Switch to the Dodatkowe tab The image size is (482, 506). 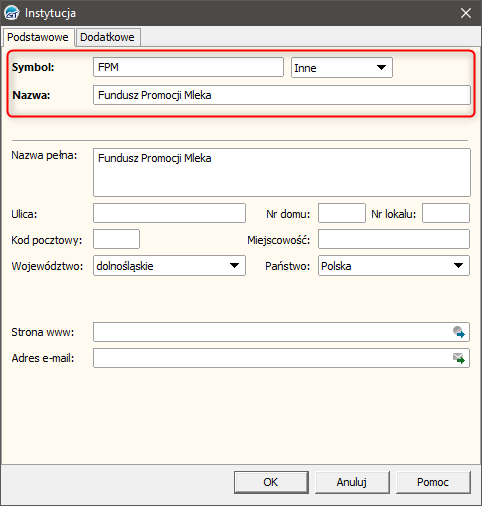pyautogui.click(x=108, y=37)
